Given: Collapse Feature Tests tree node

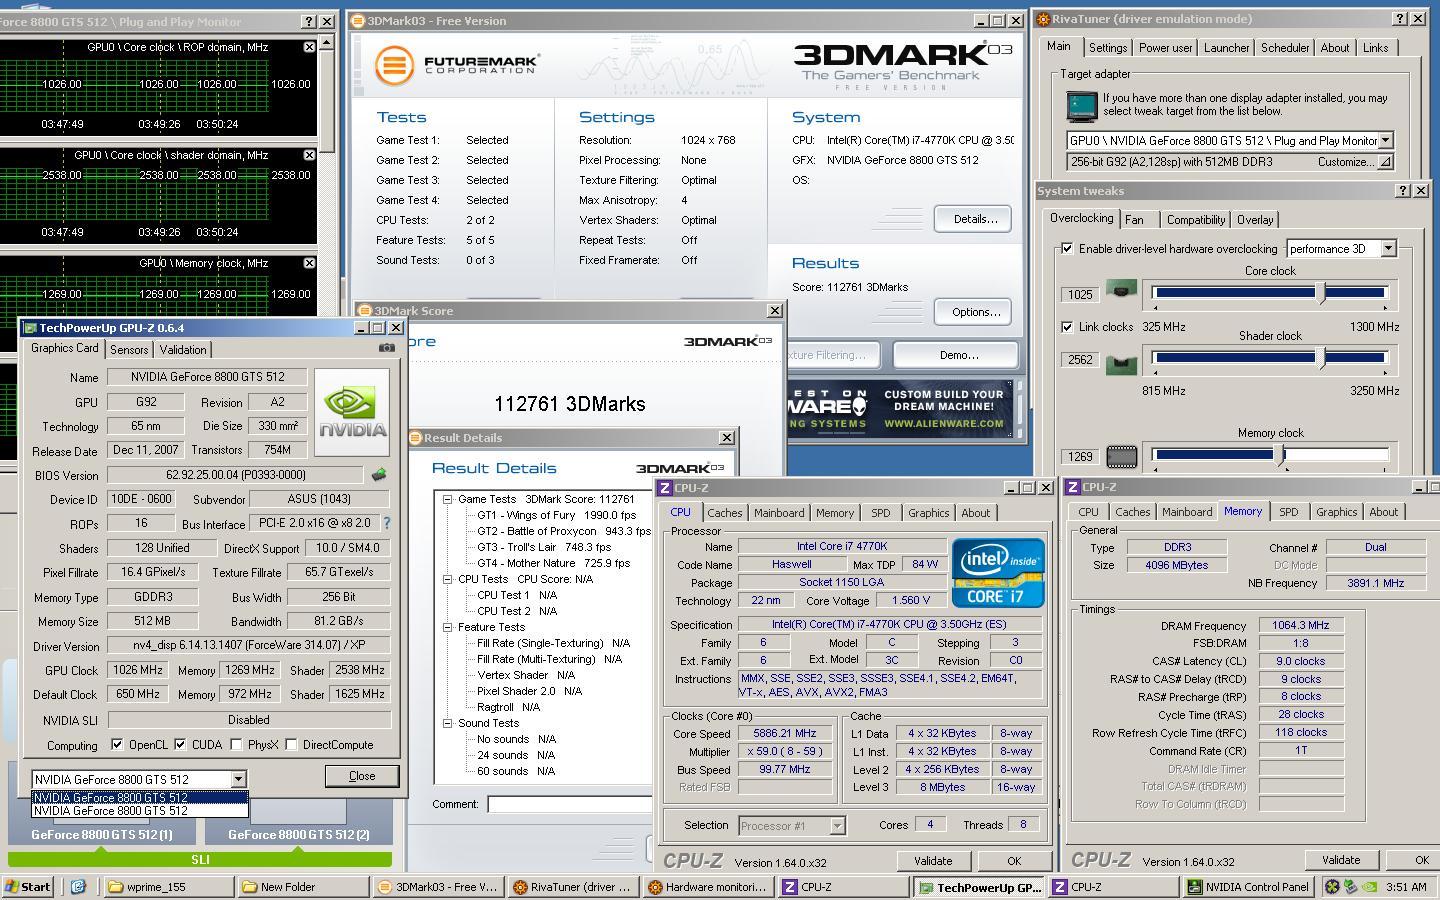Looking at the screenshot, I should click(x=448, y=627).
